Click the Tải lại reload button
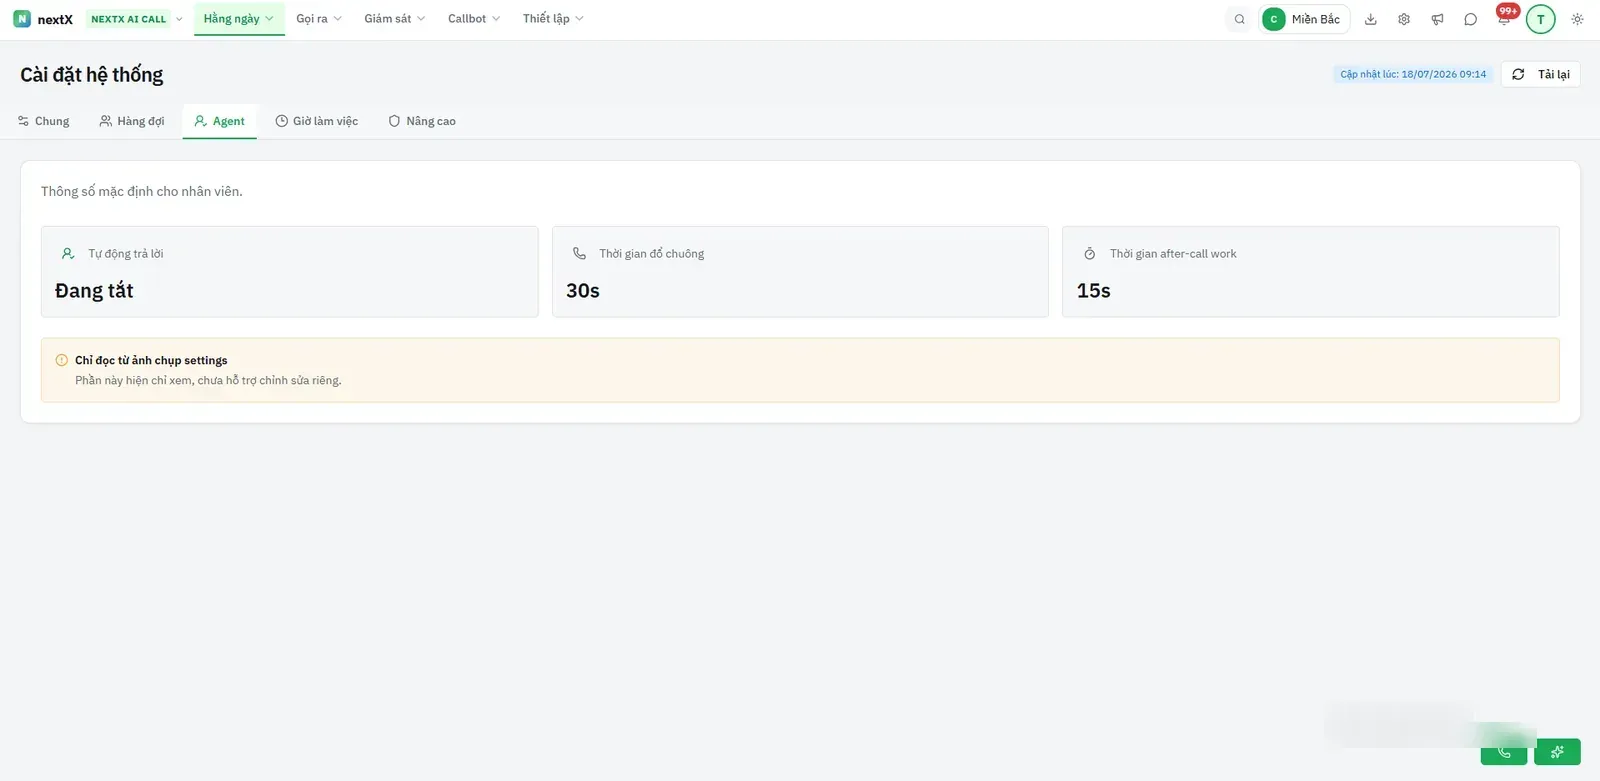The image size is (1600, 781). 1541,74
